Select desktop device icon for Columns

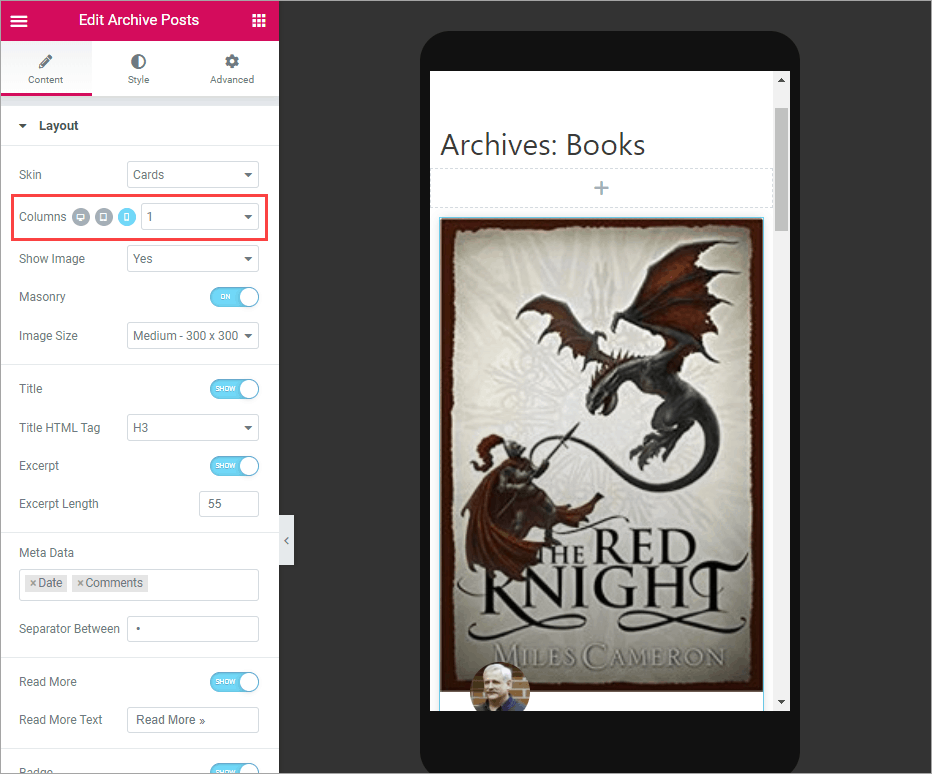point(81,217)
